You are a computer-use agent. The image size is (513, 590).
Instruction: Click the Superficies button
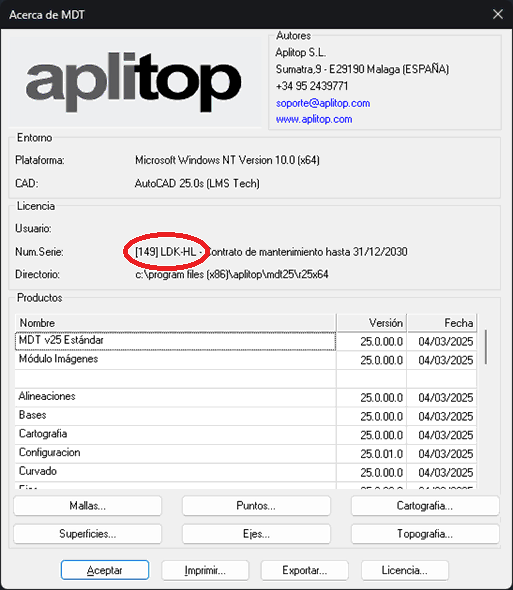coord(88,534)
